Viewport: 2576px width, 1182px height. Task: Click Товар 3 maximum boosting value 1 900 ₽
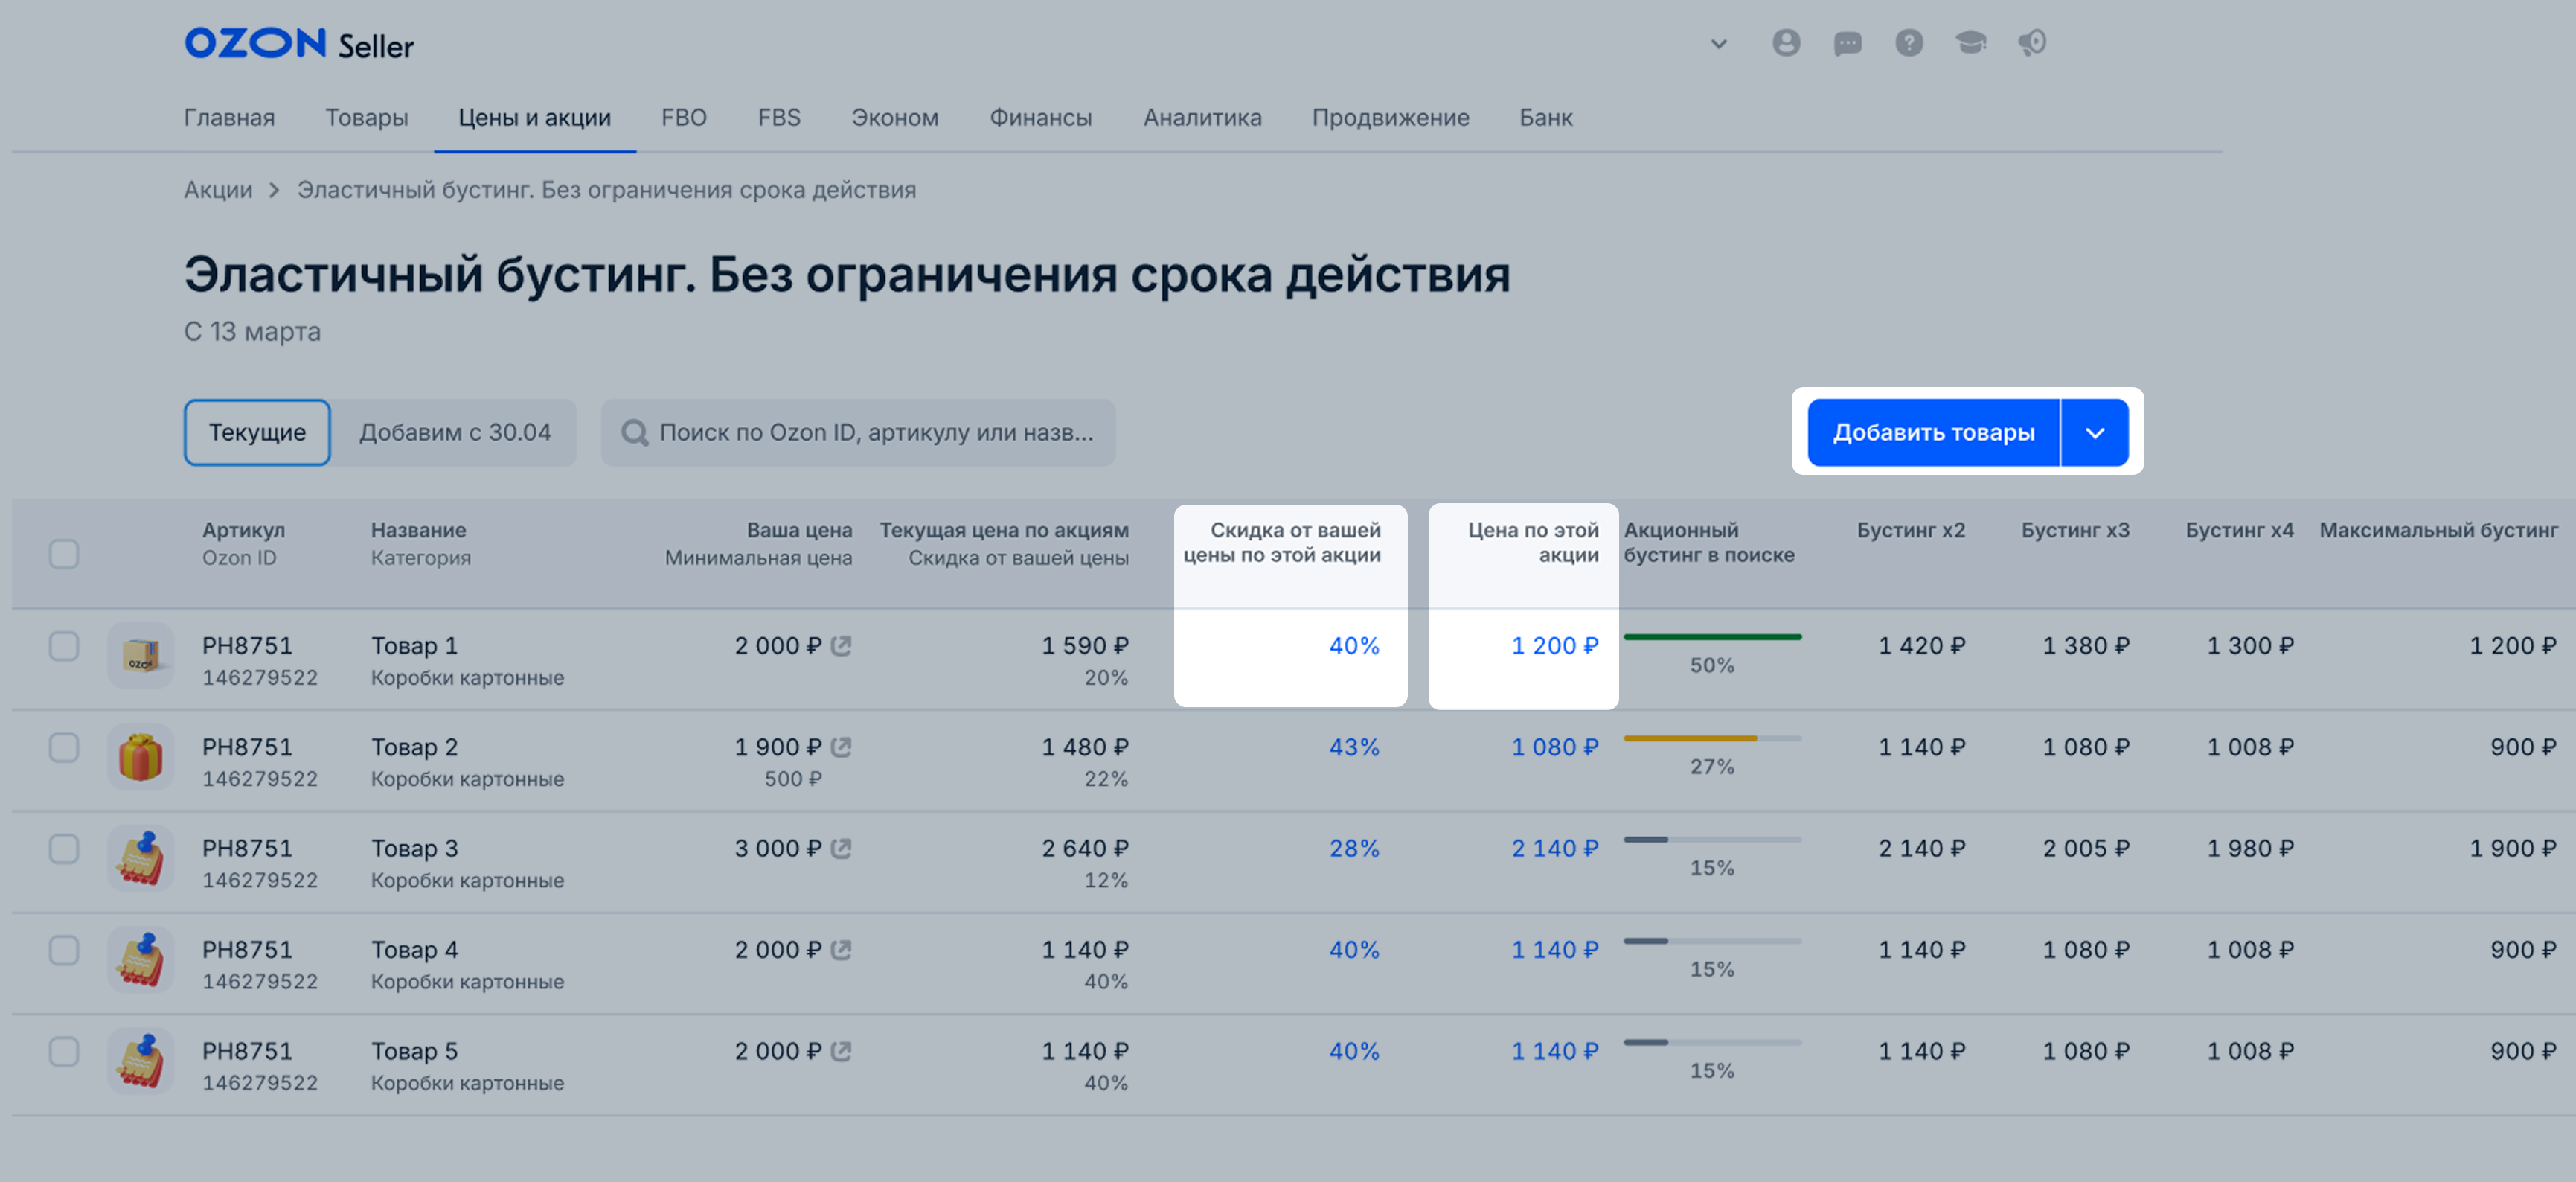point(2513,848)
